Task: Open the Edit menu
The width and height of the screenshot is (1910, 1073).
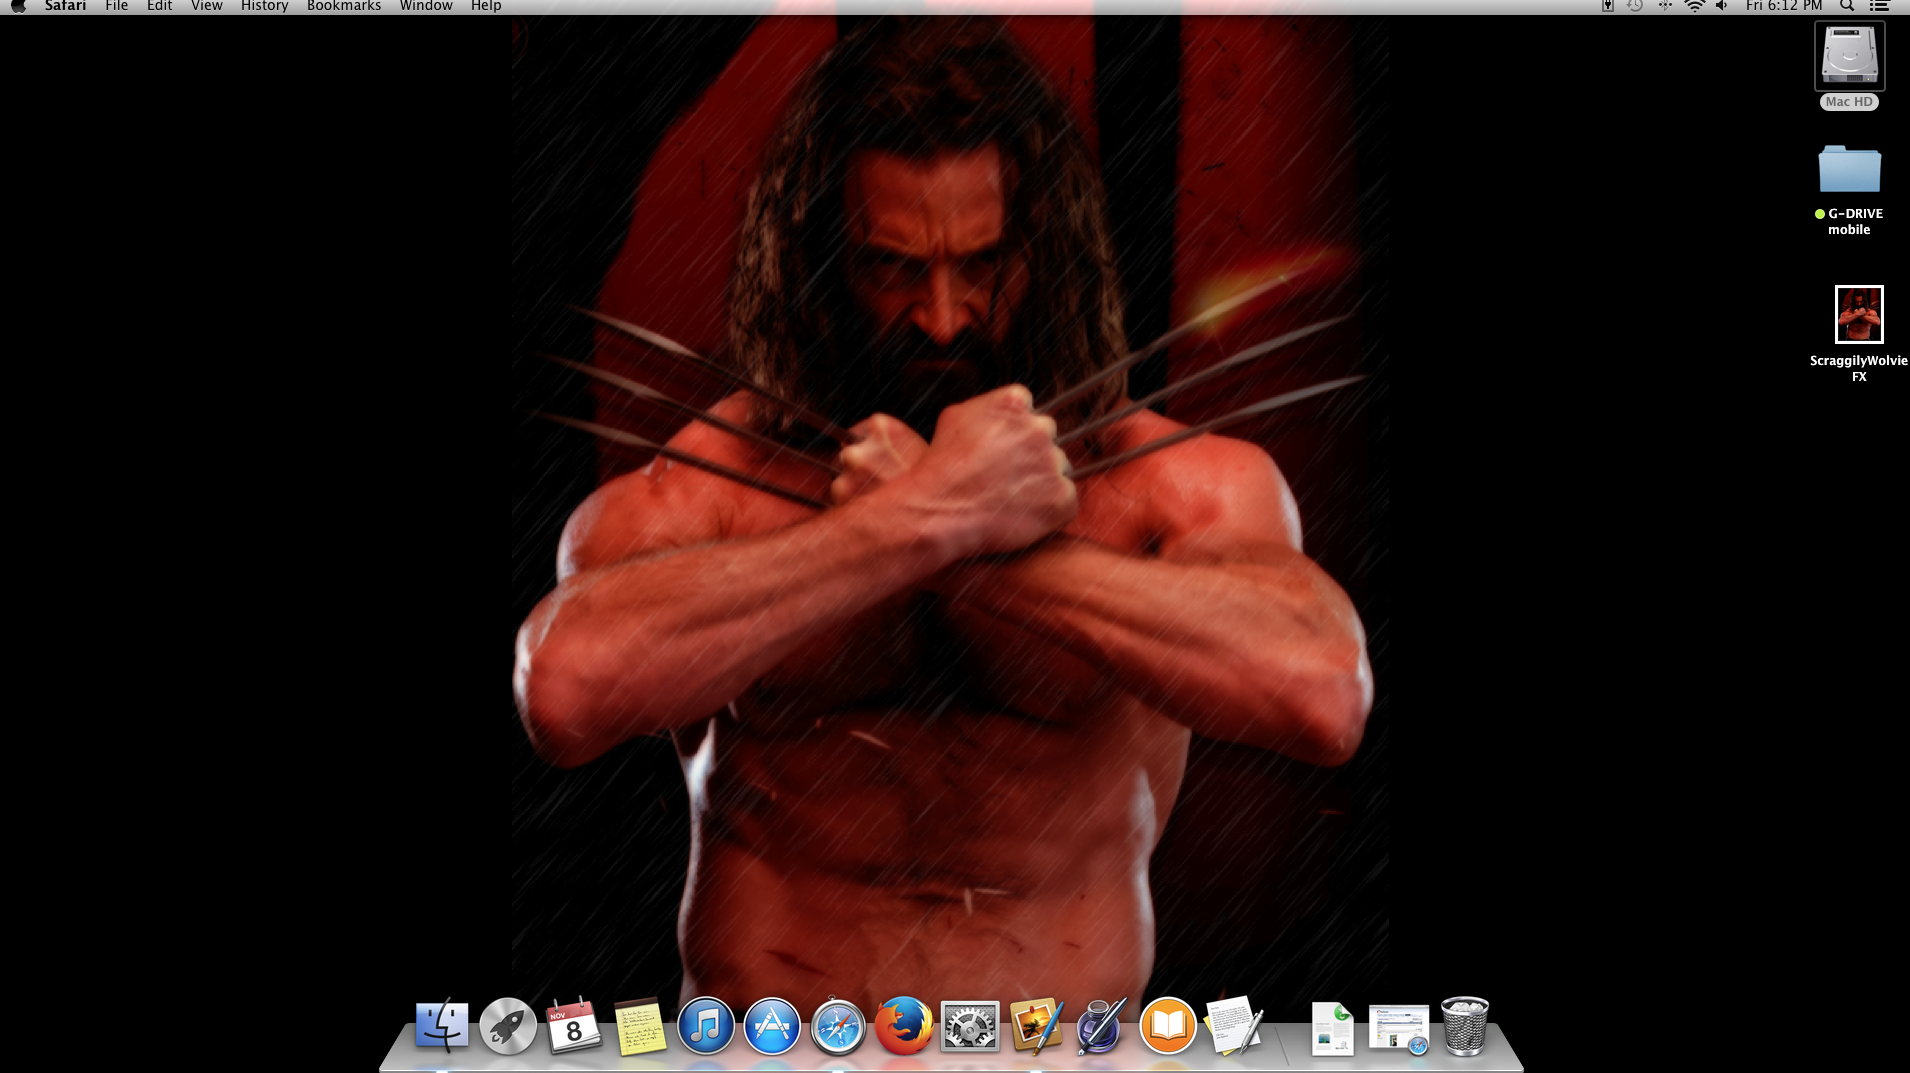Action: coord(159,6)
